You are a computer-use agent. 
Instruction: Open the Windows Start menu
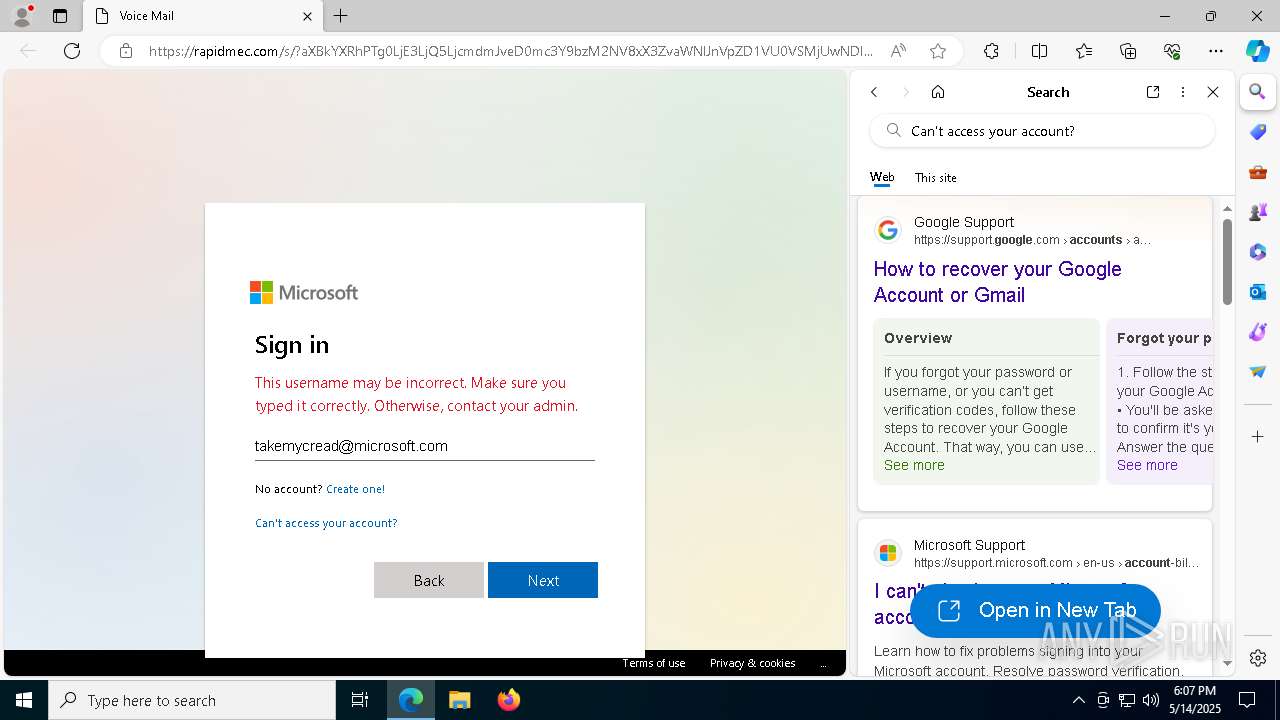tap(24, 700)
